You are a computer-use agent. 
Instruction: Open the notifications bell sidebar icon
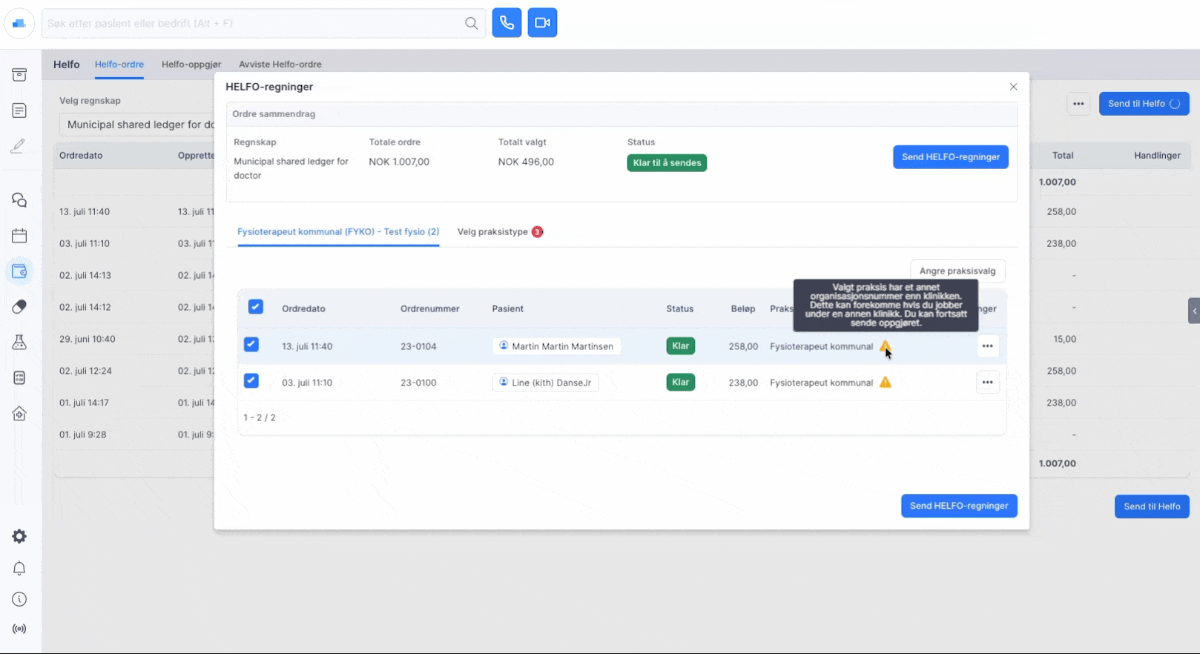(19, 568)
